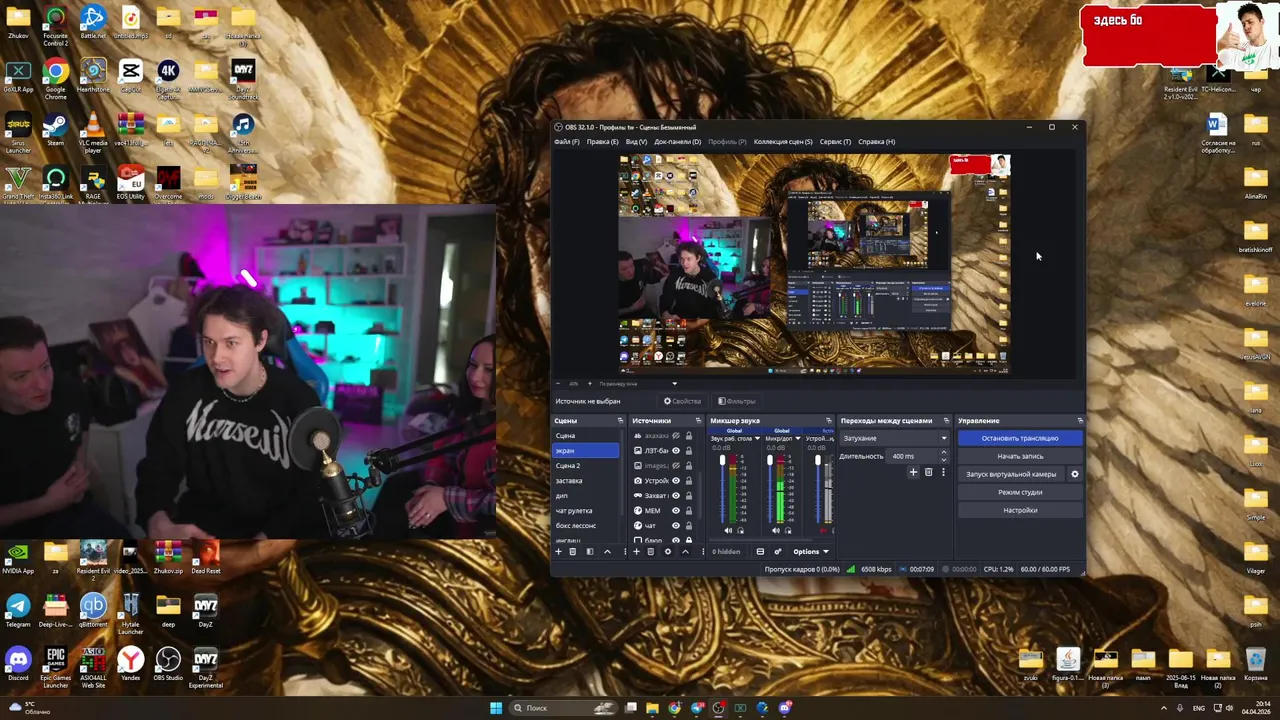Open qBittorrent desktop icon
Image resolution: width=1280 pixels, height=720 pixels.
[93, 611]
